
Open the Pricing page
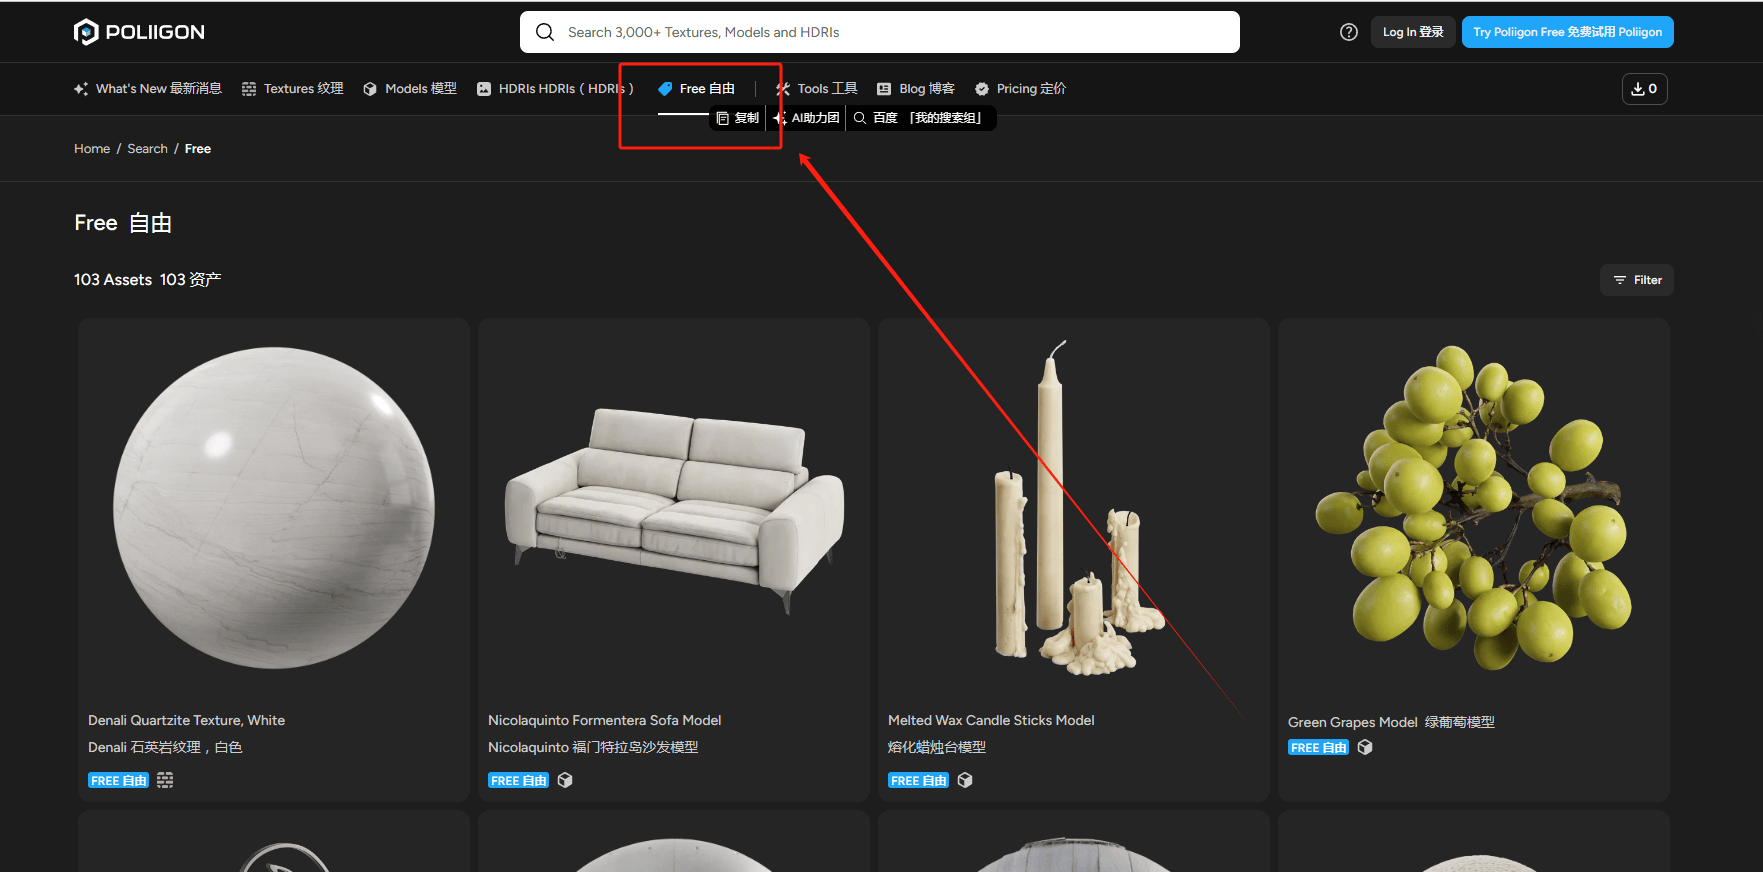1020,89
